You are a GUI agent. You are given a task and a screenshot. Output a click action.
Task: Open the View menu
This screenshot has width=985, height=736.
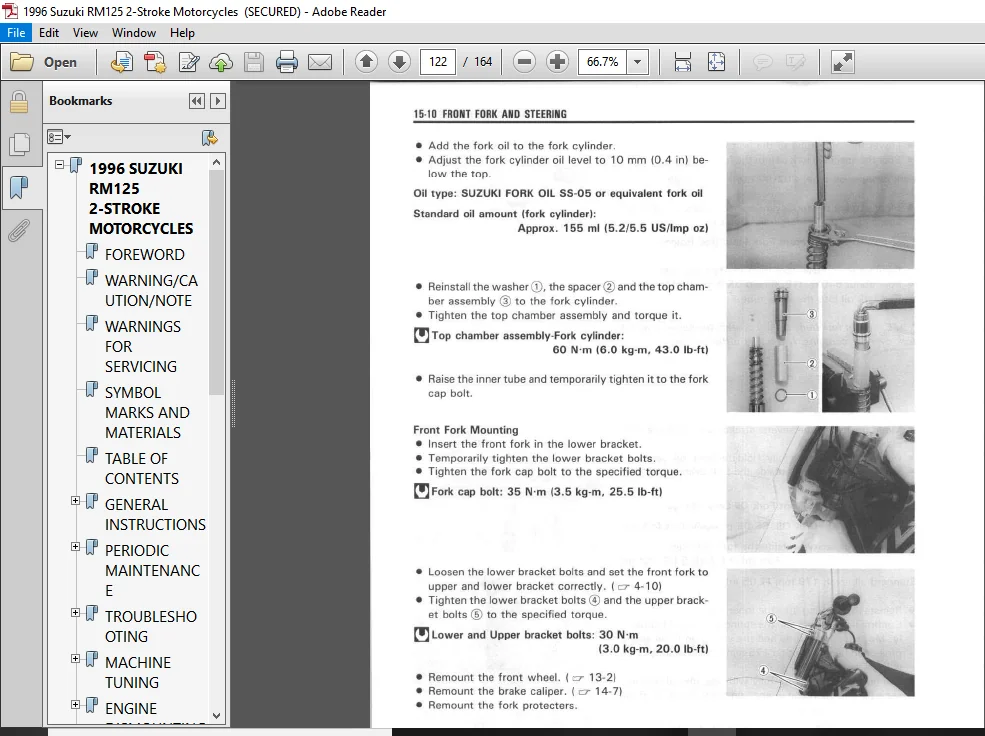[x=85, y=33]
